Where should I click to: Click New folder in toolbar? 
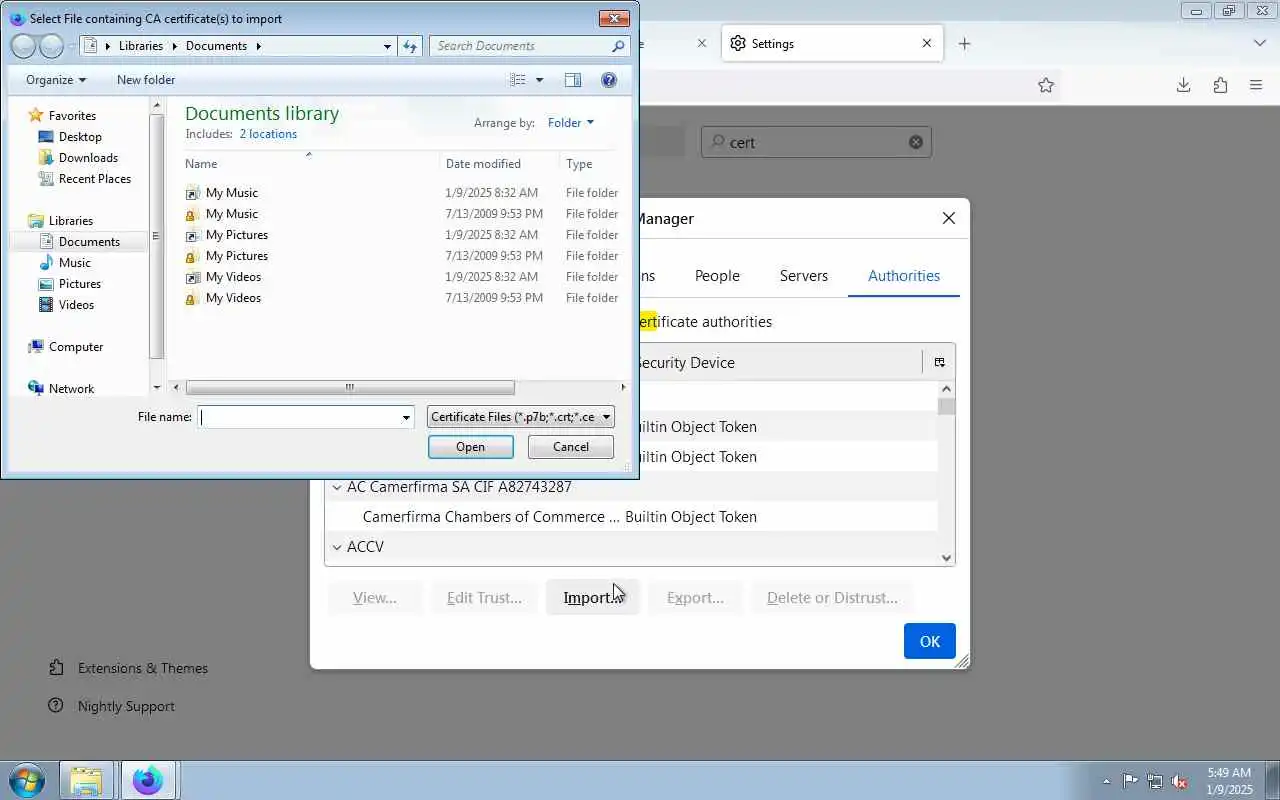click(x=146, y=80)
